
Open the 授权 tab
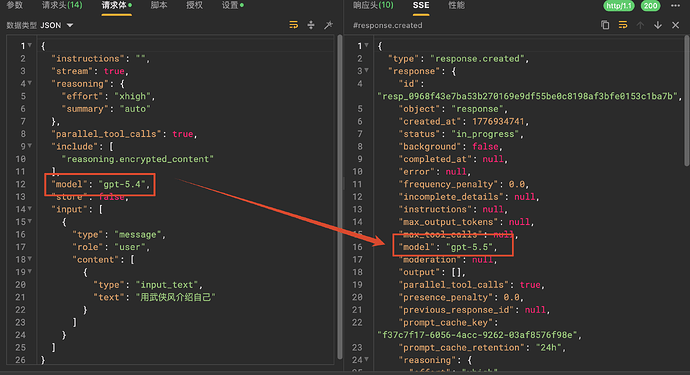[x=195, y=5]
